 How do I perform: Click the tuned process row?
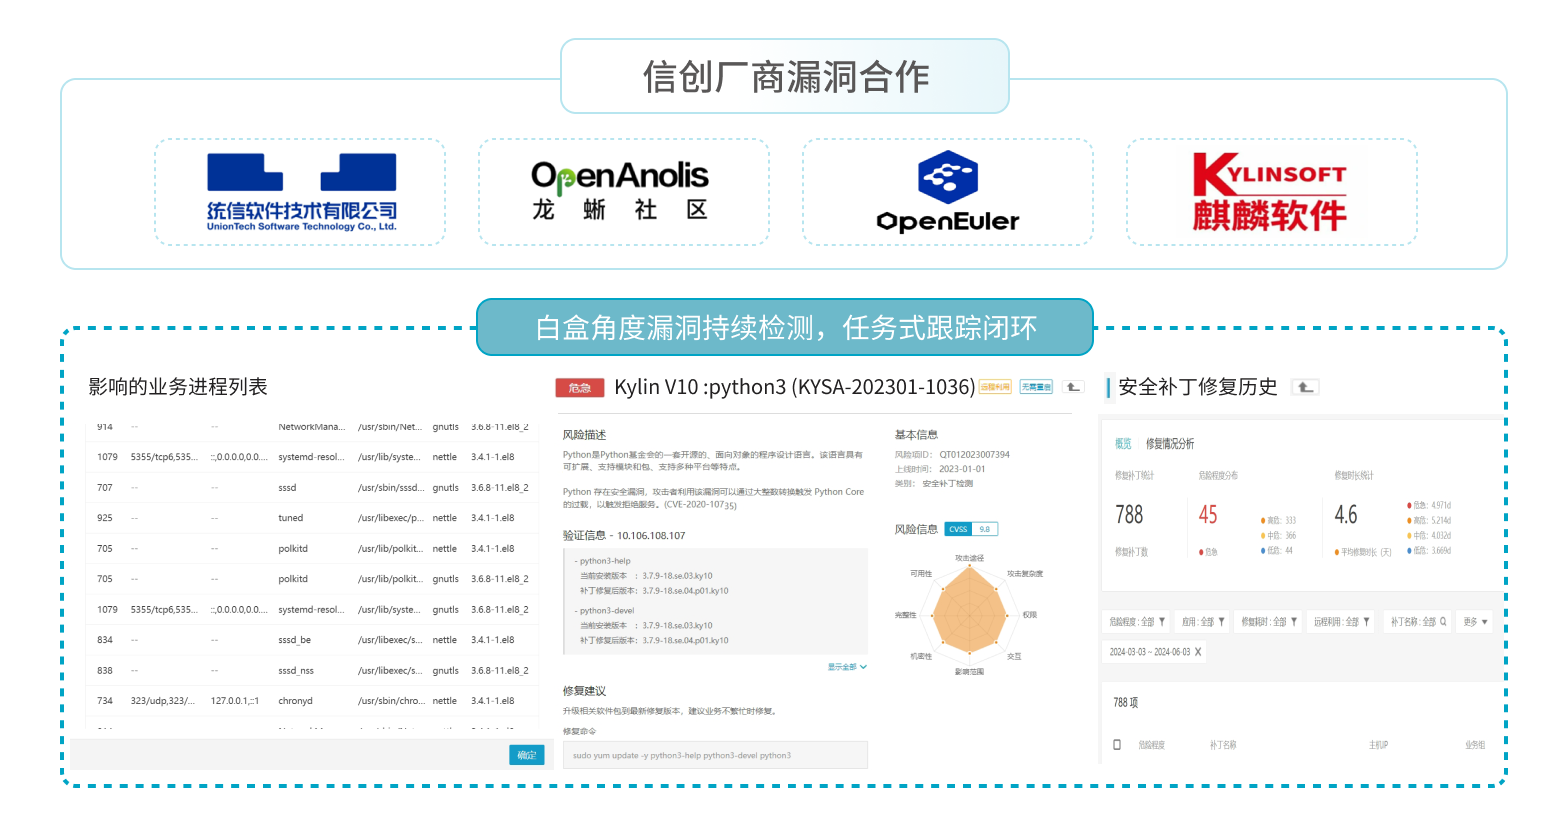(x=313, y=518)
